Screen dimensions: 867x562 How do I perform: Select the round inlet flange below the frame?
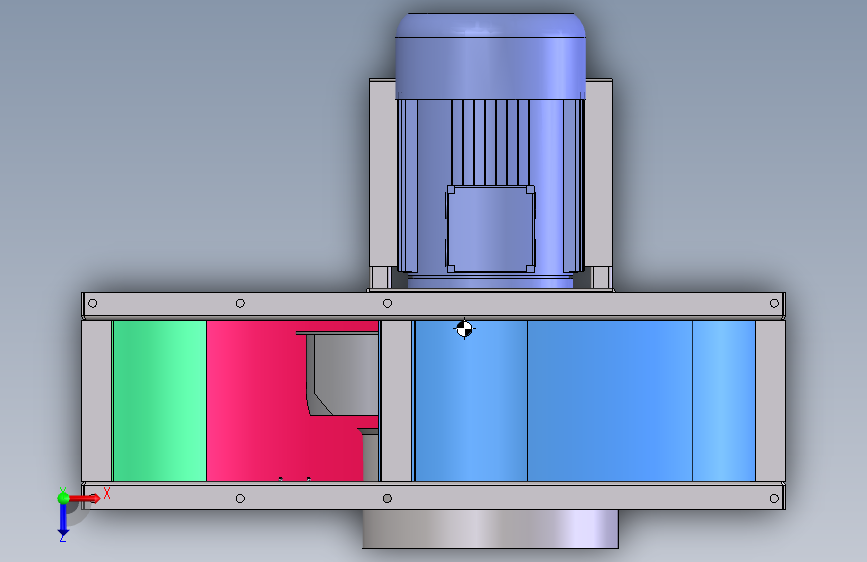click(x=490, y=529)
